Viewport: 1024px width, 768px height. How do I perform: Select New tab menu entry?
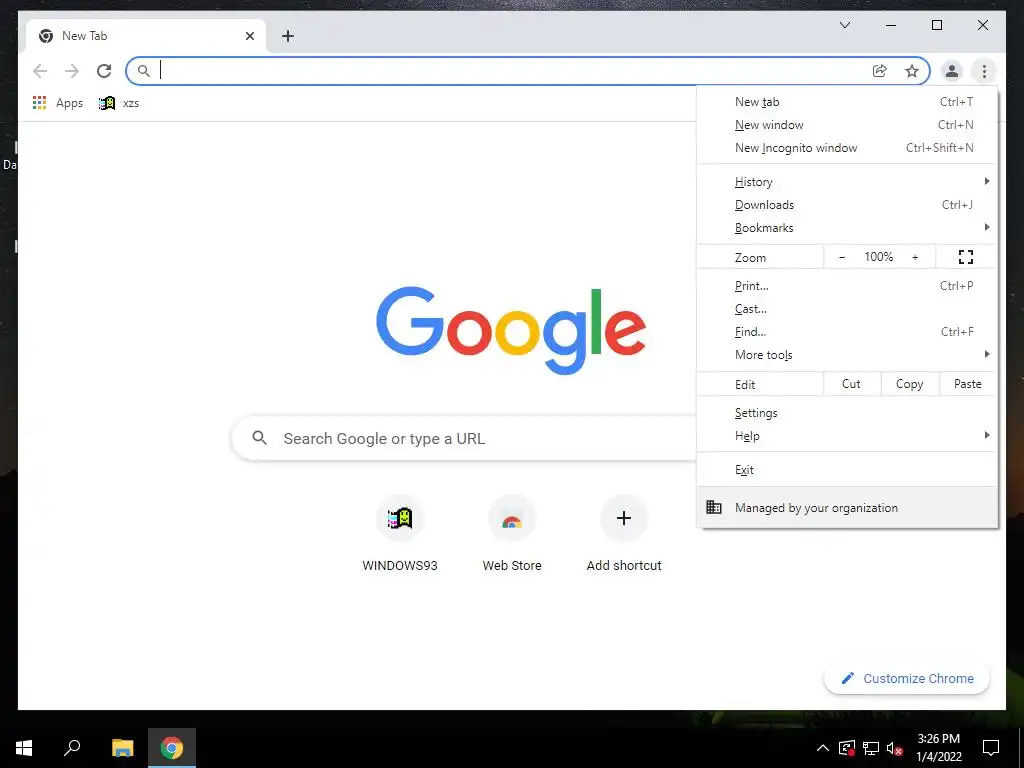click(x=847, y=102)
